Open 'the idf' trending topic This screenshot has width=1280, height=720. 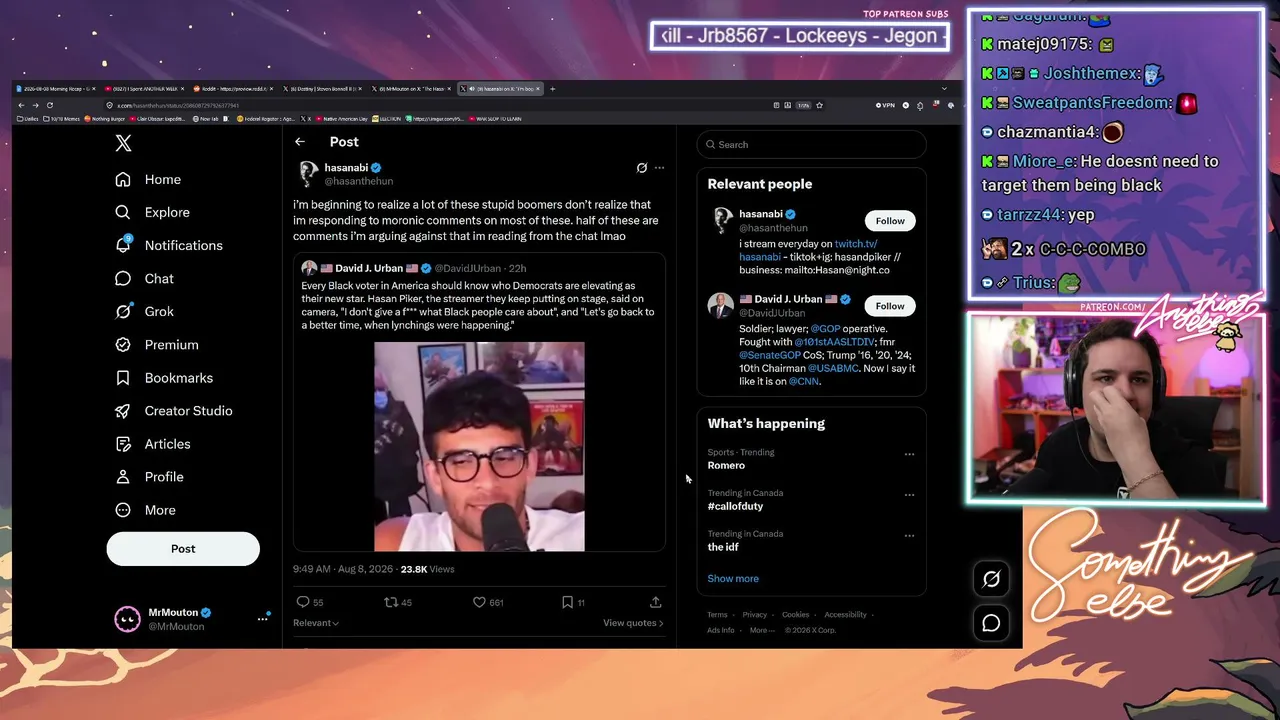pos(723,547)
